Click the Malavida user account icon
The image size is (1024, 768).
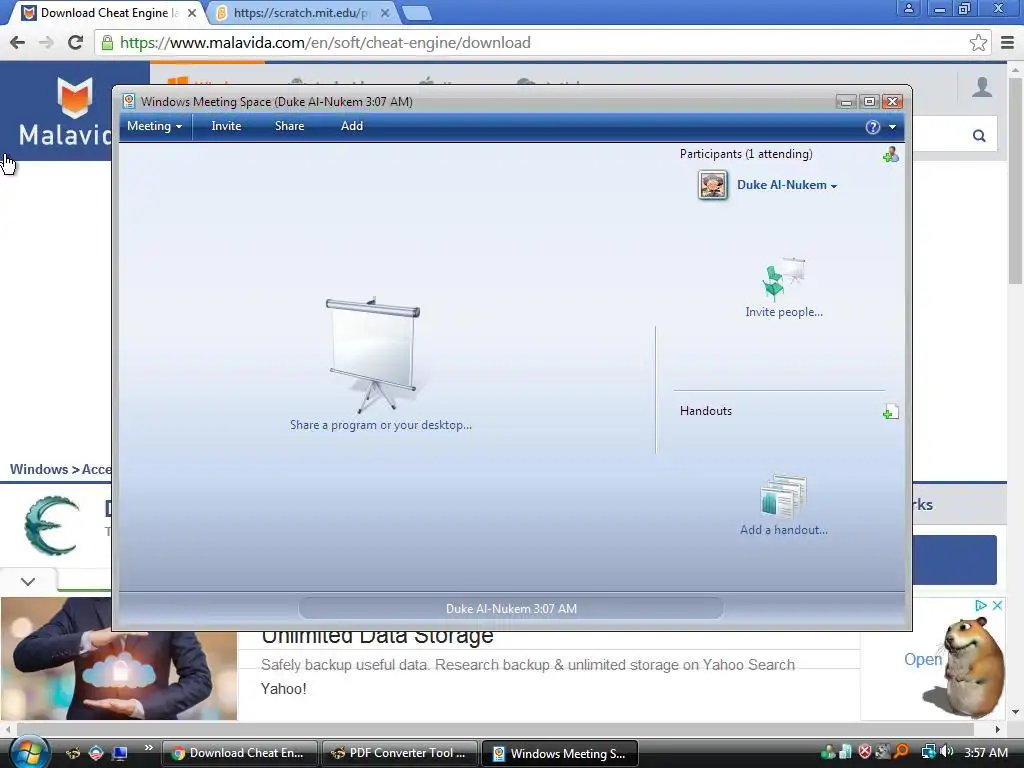coord(982,87)
